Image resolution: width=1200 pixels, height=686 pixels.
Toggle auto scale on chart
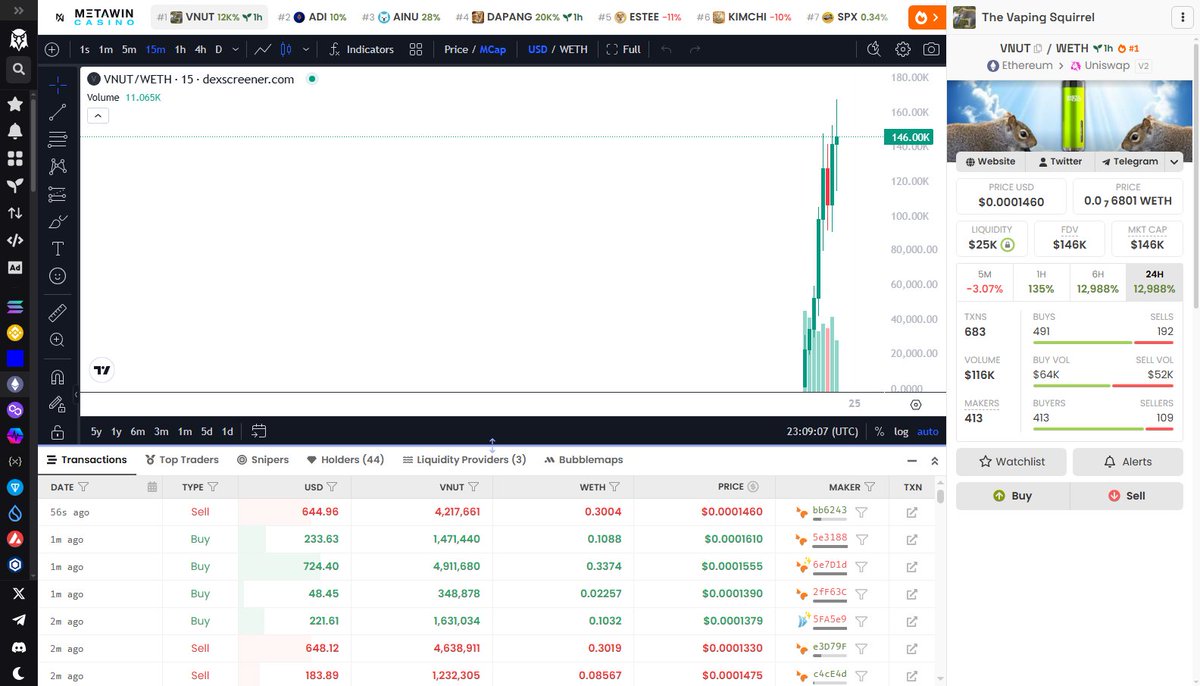pyautogui.click(x=928, y=432)
